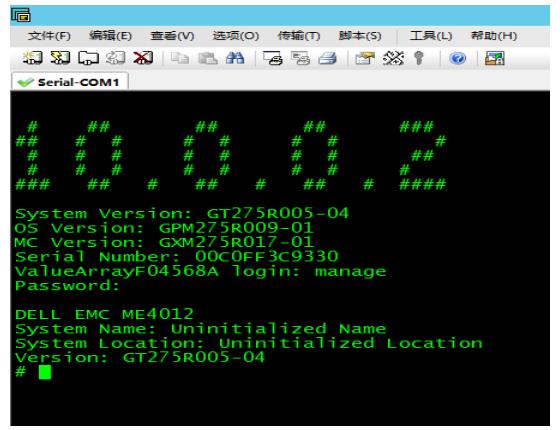Click the large ASCII-art 10.0.0.2 banner
The height and width of the screenshot is (430, 560).
[231, 155]
